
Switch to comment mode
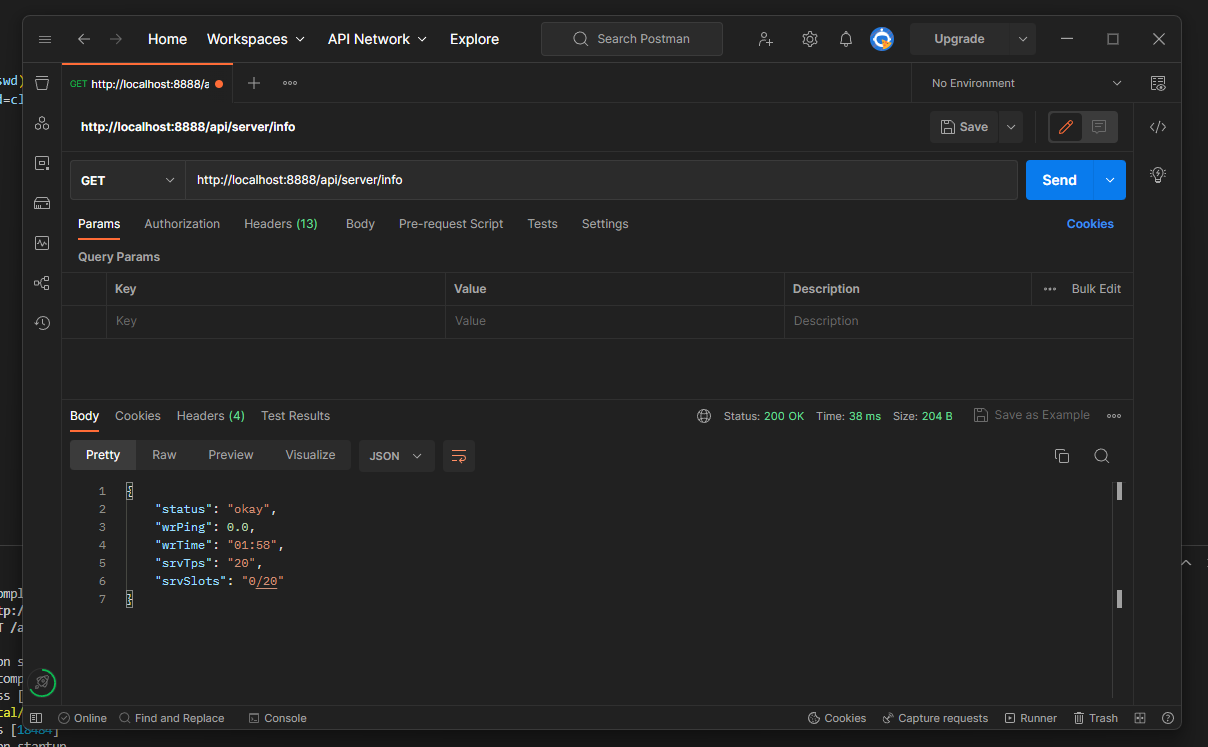click(1099, 127)
